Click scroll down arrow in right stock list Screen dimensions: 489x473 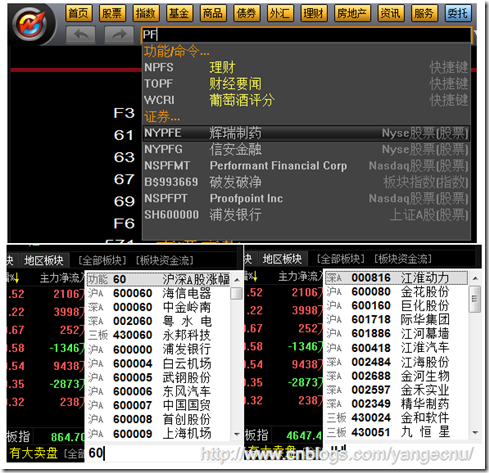tap(476, 433)
